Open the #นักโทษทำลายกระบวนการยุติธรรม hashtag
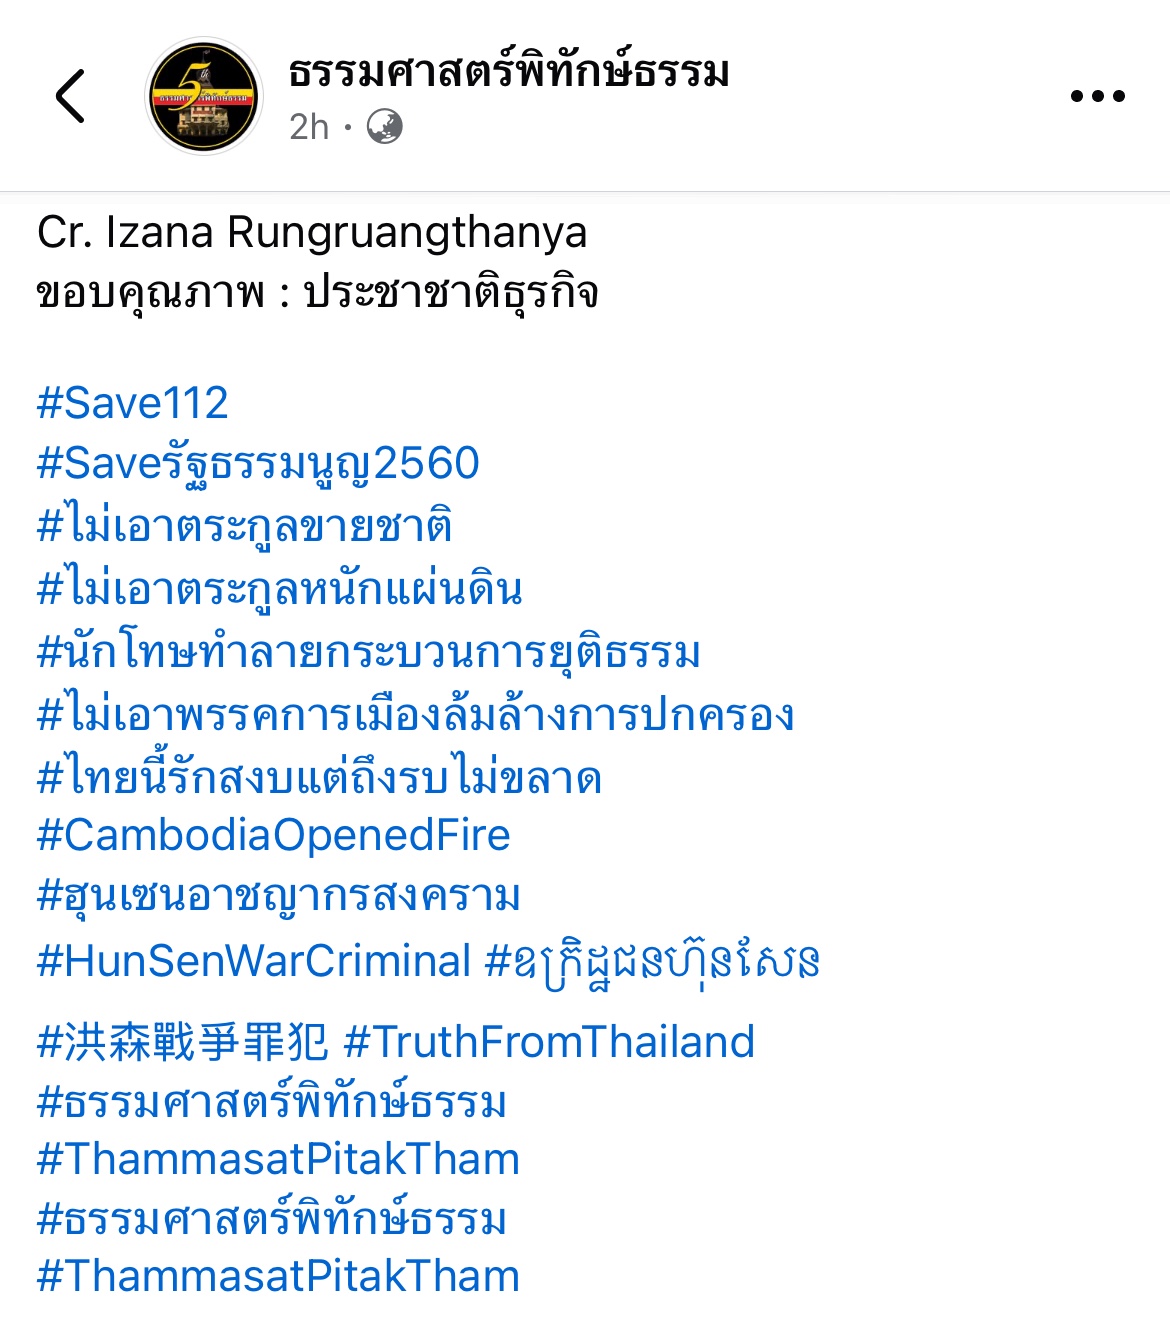This screenshot has height=1322, width=1170. 369,652
